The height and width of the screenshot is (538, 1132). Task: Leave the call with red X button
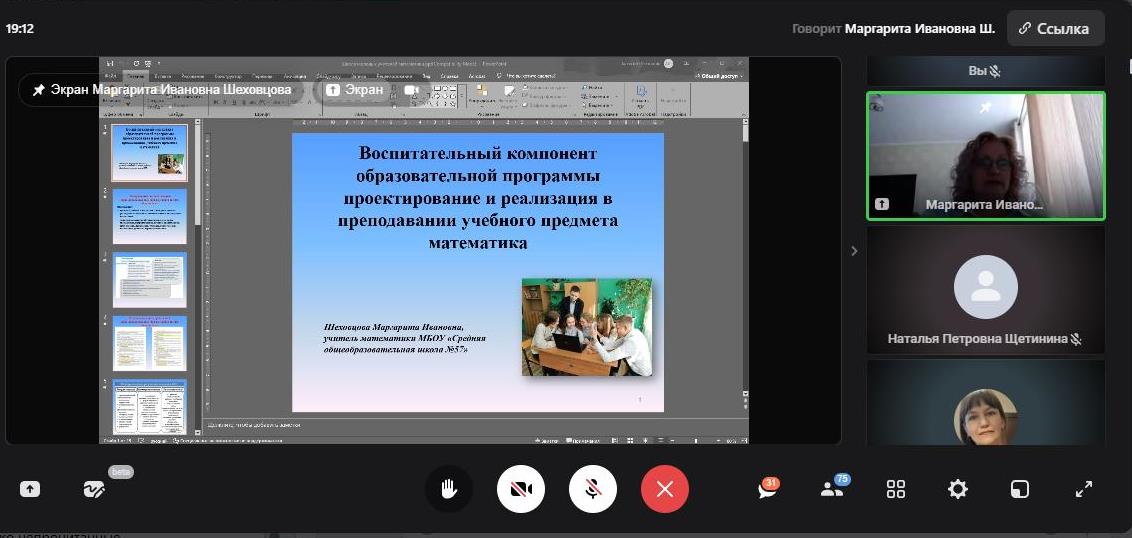[x=665, y=489]
